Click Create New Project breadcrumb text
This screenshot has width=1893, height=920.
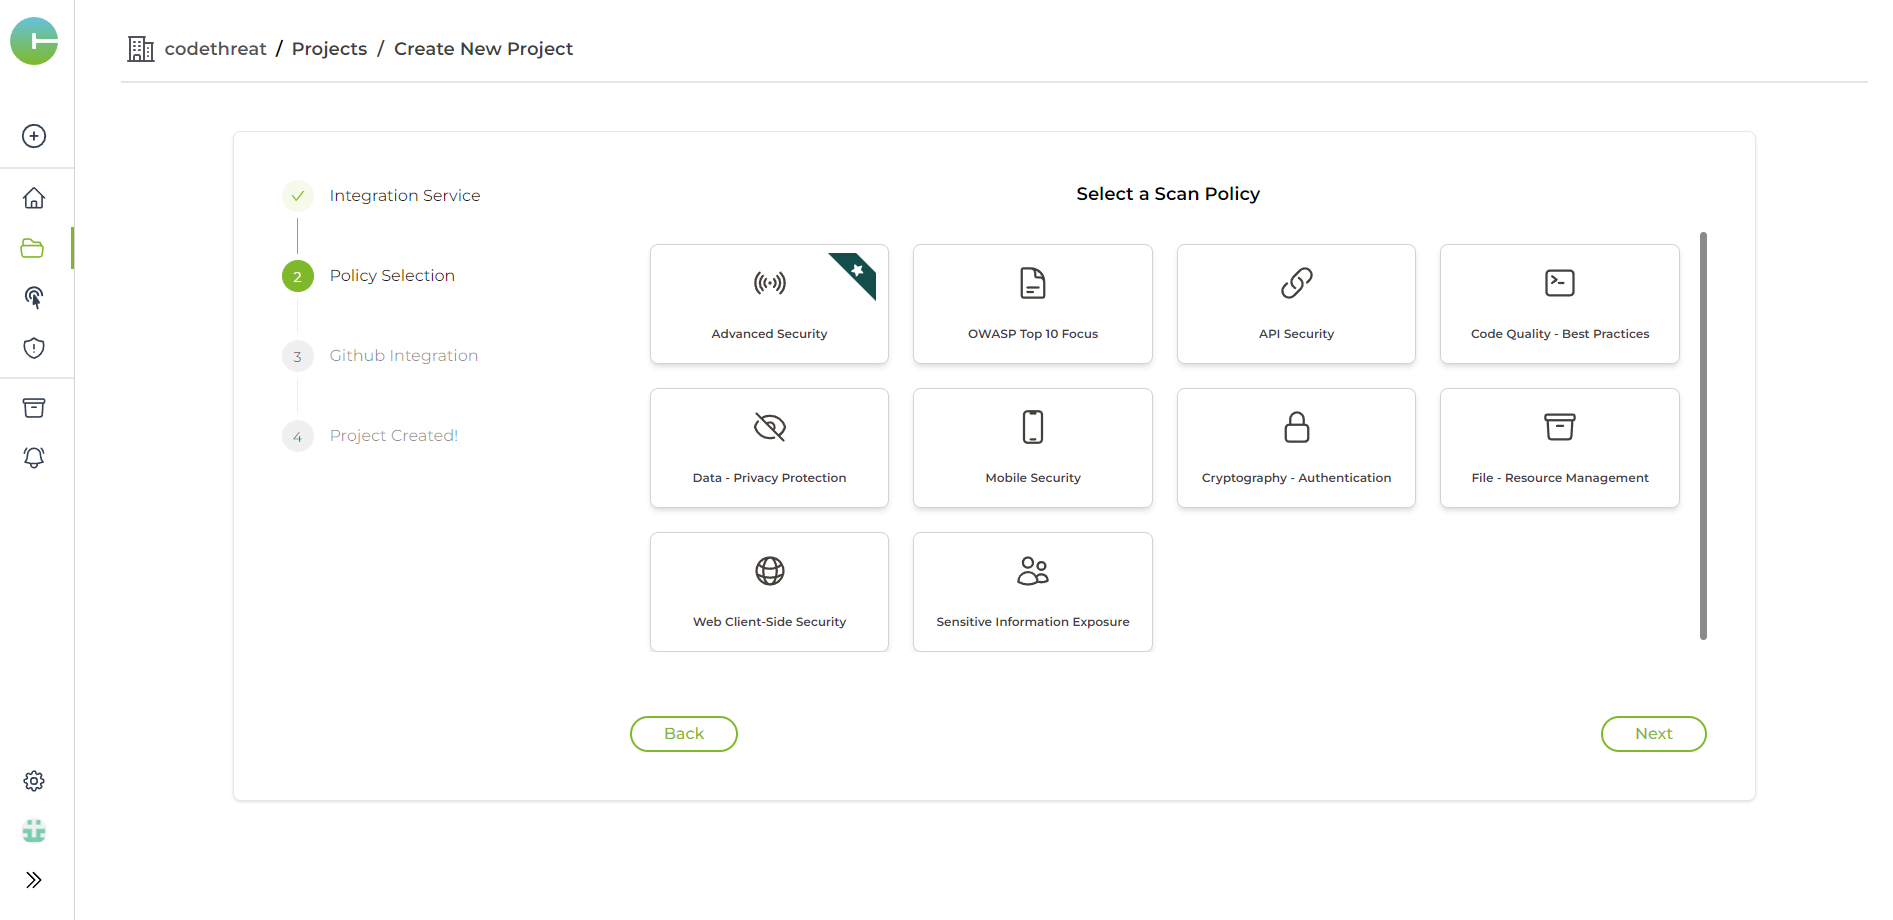(x=483, y=49)
